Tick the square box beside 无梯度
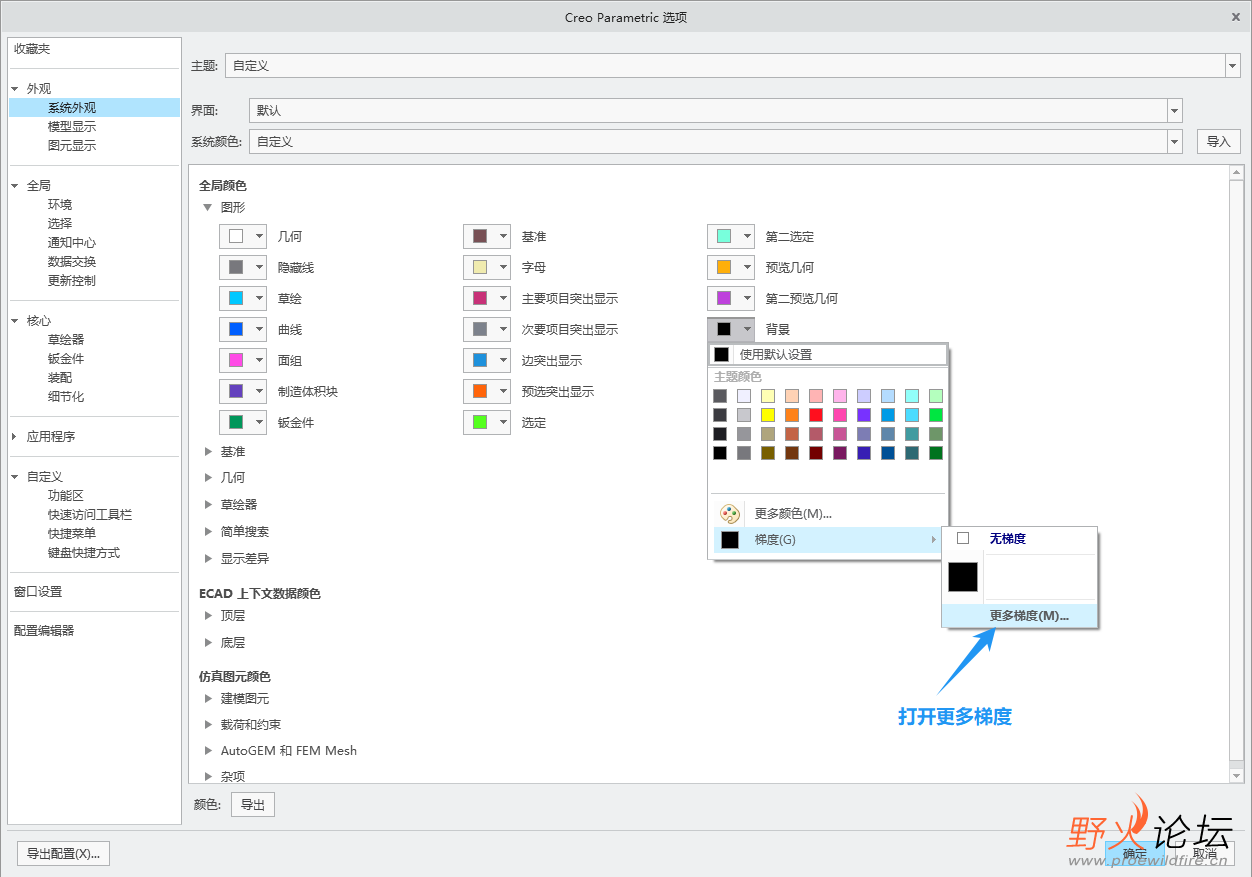 click(963, 538)
